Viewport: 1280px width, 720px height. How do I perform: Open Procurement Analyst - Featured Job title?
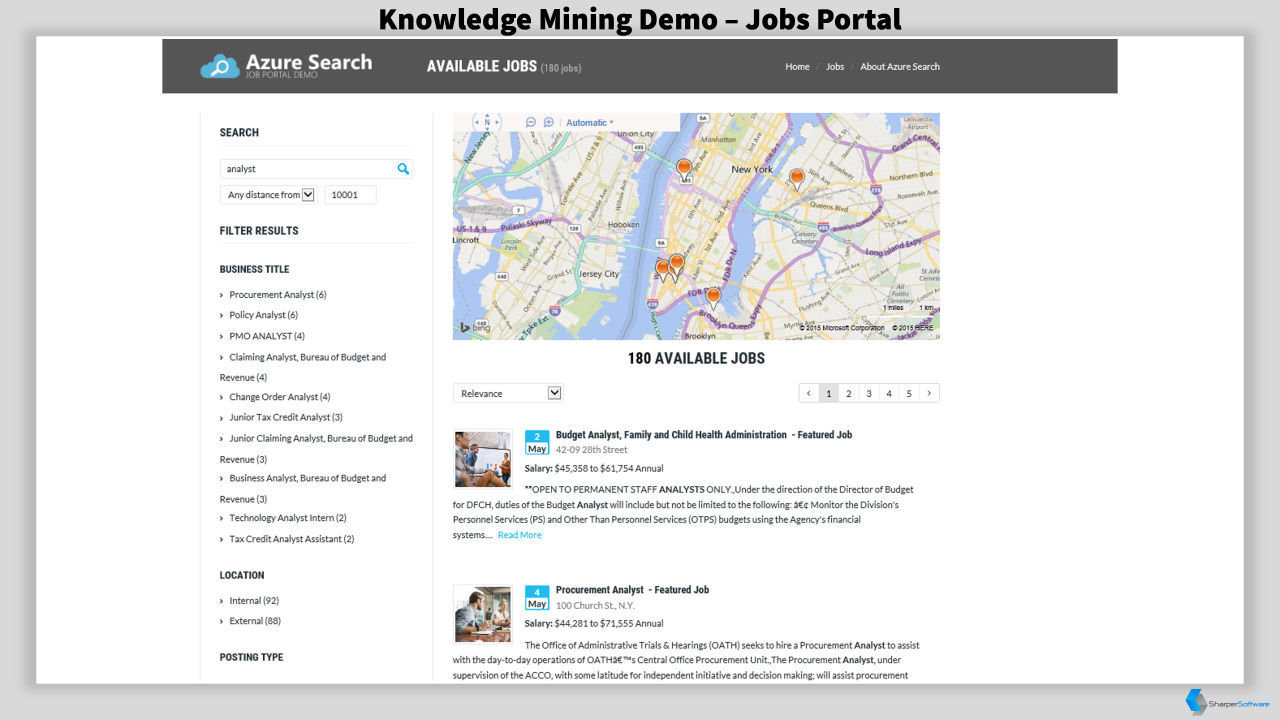pos(632,590)
